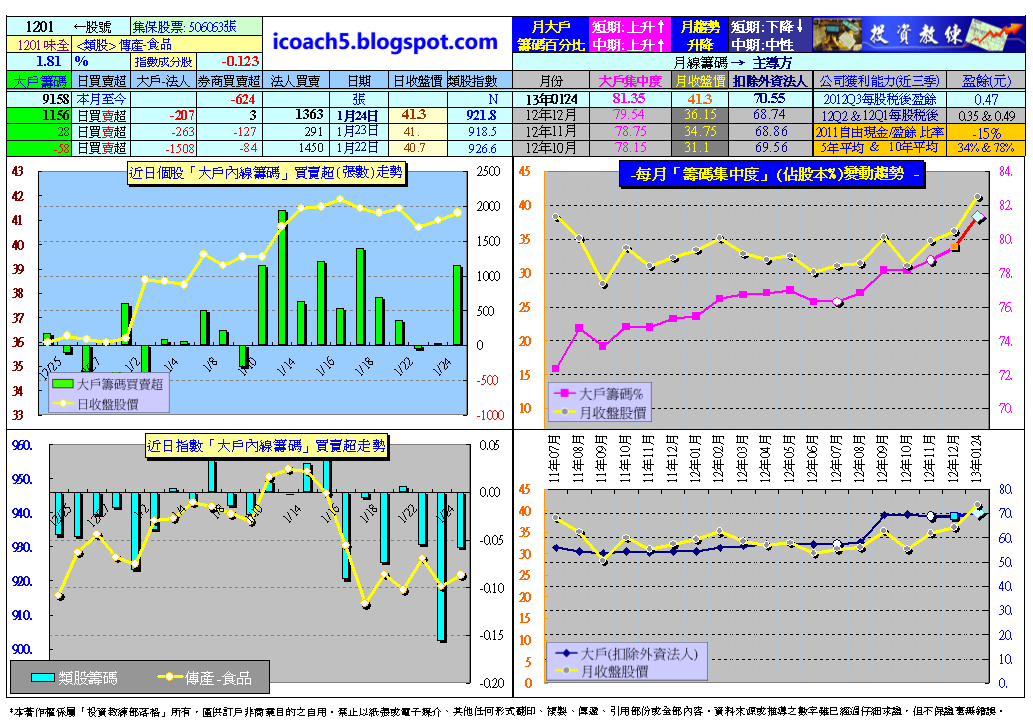Select the 918.5 sector index value

(x=480, y=131)
